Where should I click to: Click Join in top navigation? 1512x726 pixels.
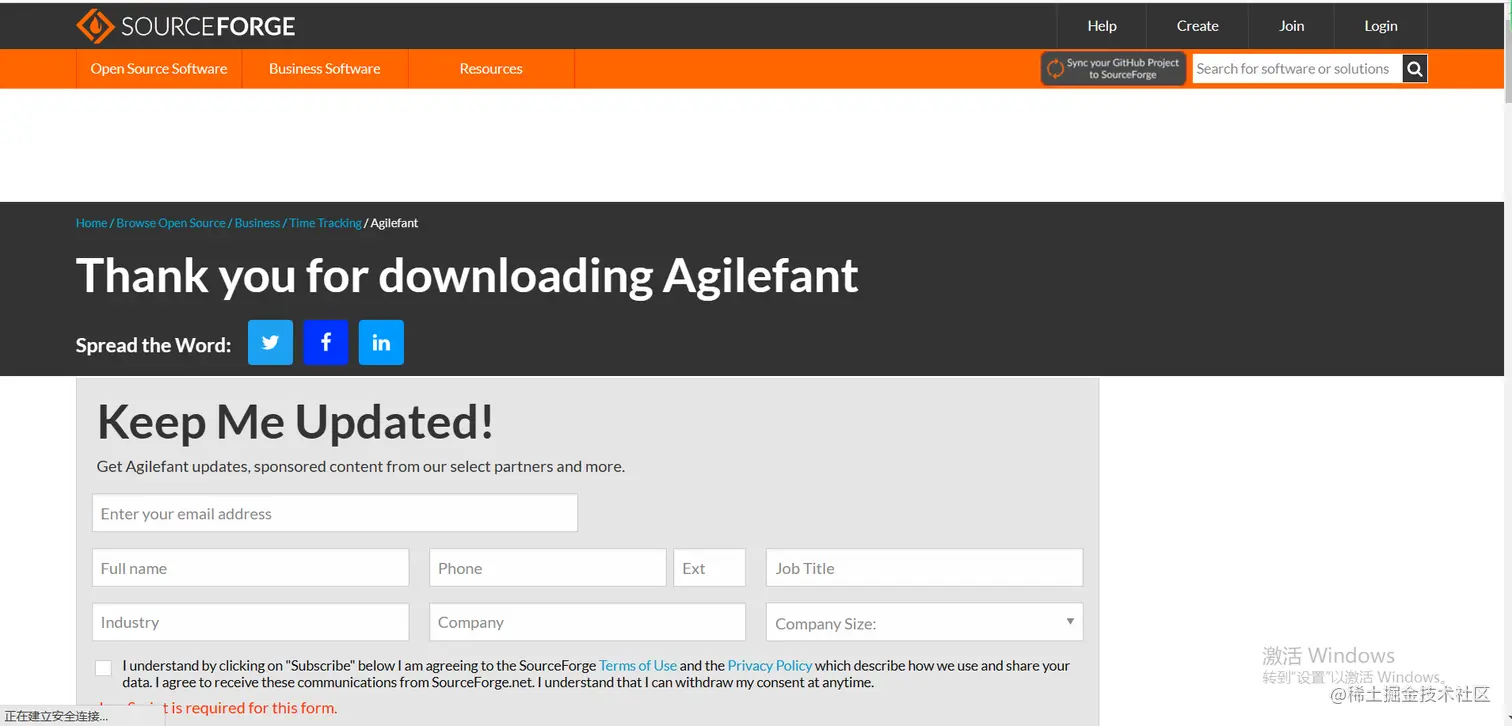click(1292, 26)
